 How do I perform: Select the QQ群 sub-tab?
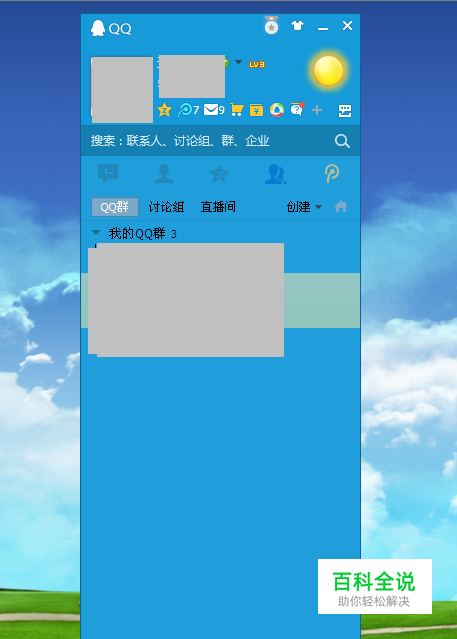pos(115,207)
